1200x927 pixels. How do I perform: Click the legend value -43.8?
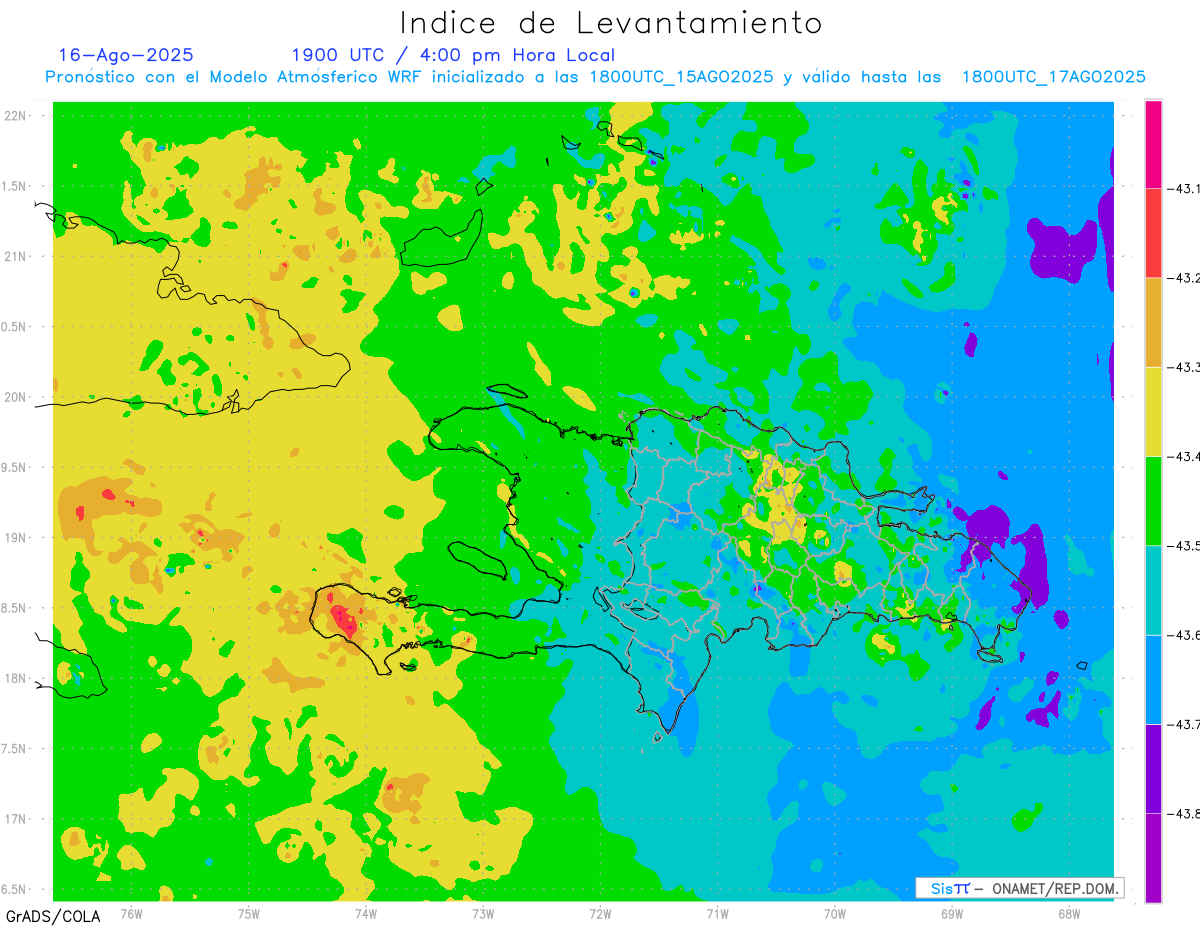1184,813
